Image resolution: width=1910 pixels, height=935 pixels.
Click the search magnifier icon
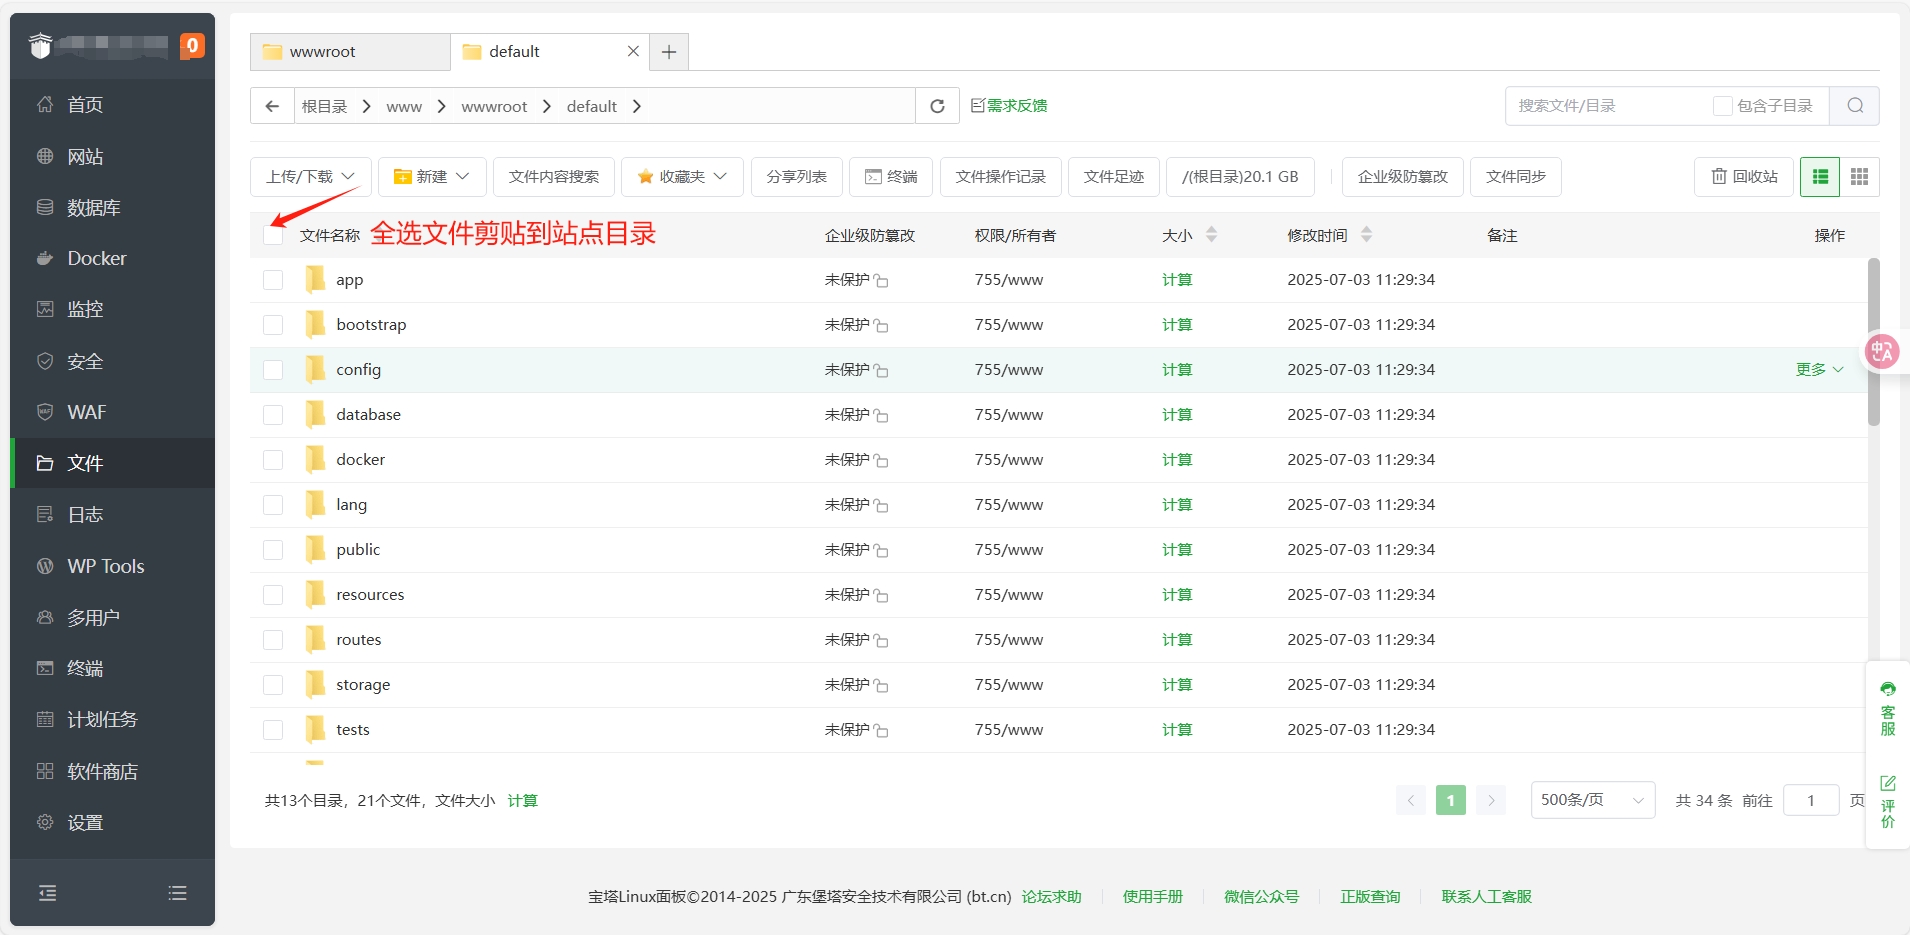(1854, 106)
